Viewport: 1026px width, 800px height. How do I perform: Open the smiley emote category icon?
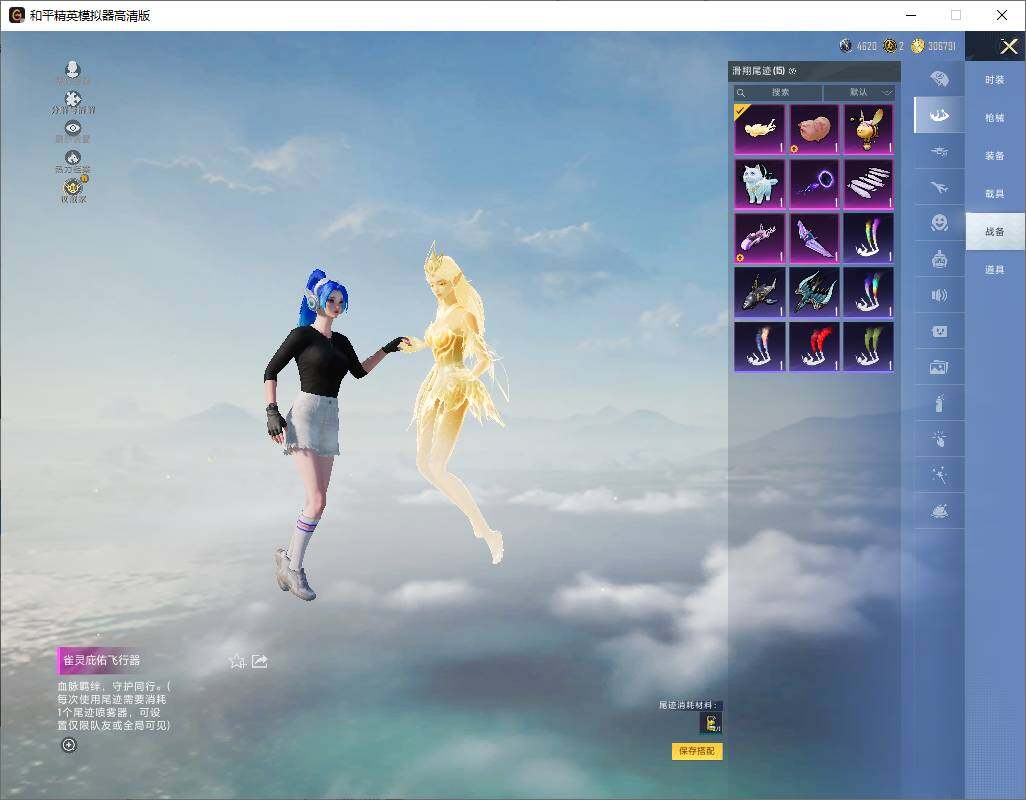click(x=940, y=223)
